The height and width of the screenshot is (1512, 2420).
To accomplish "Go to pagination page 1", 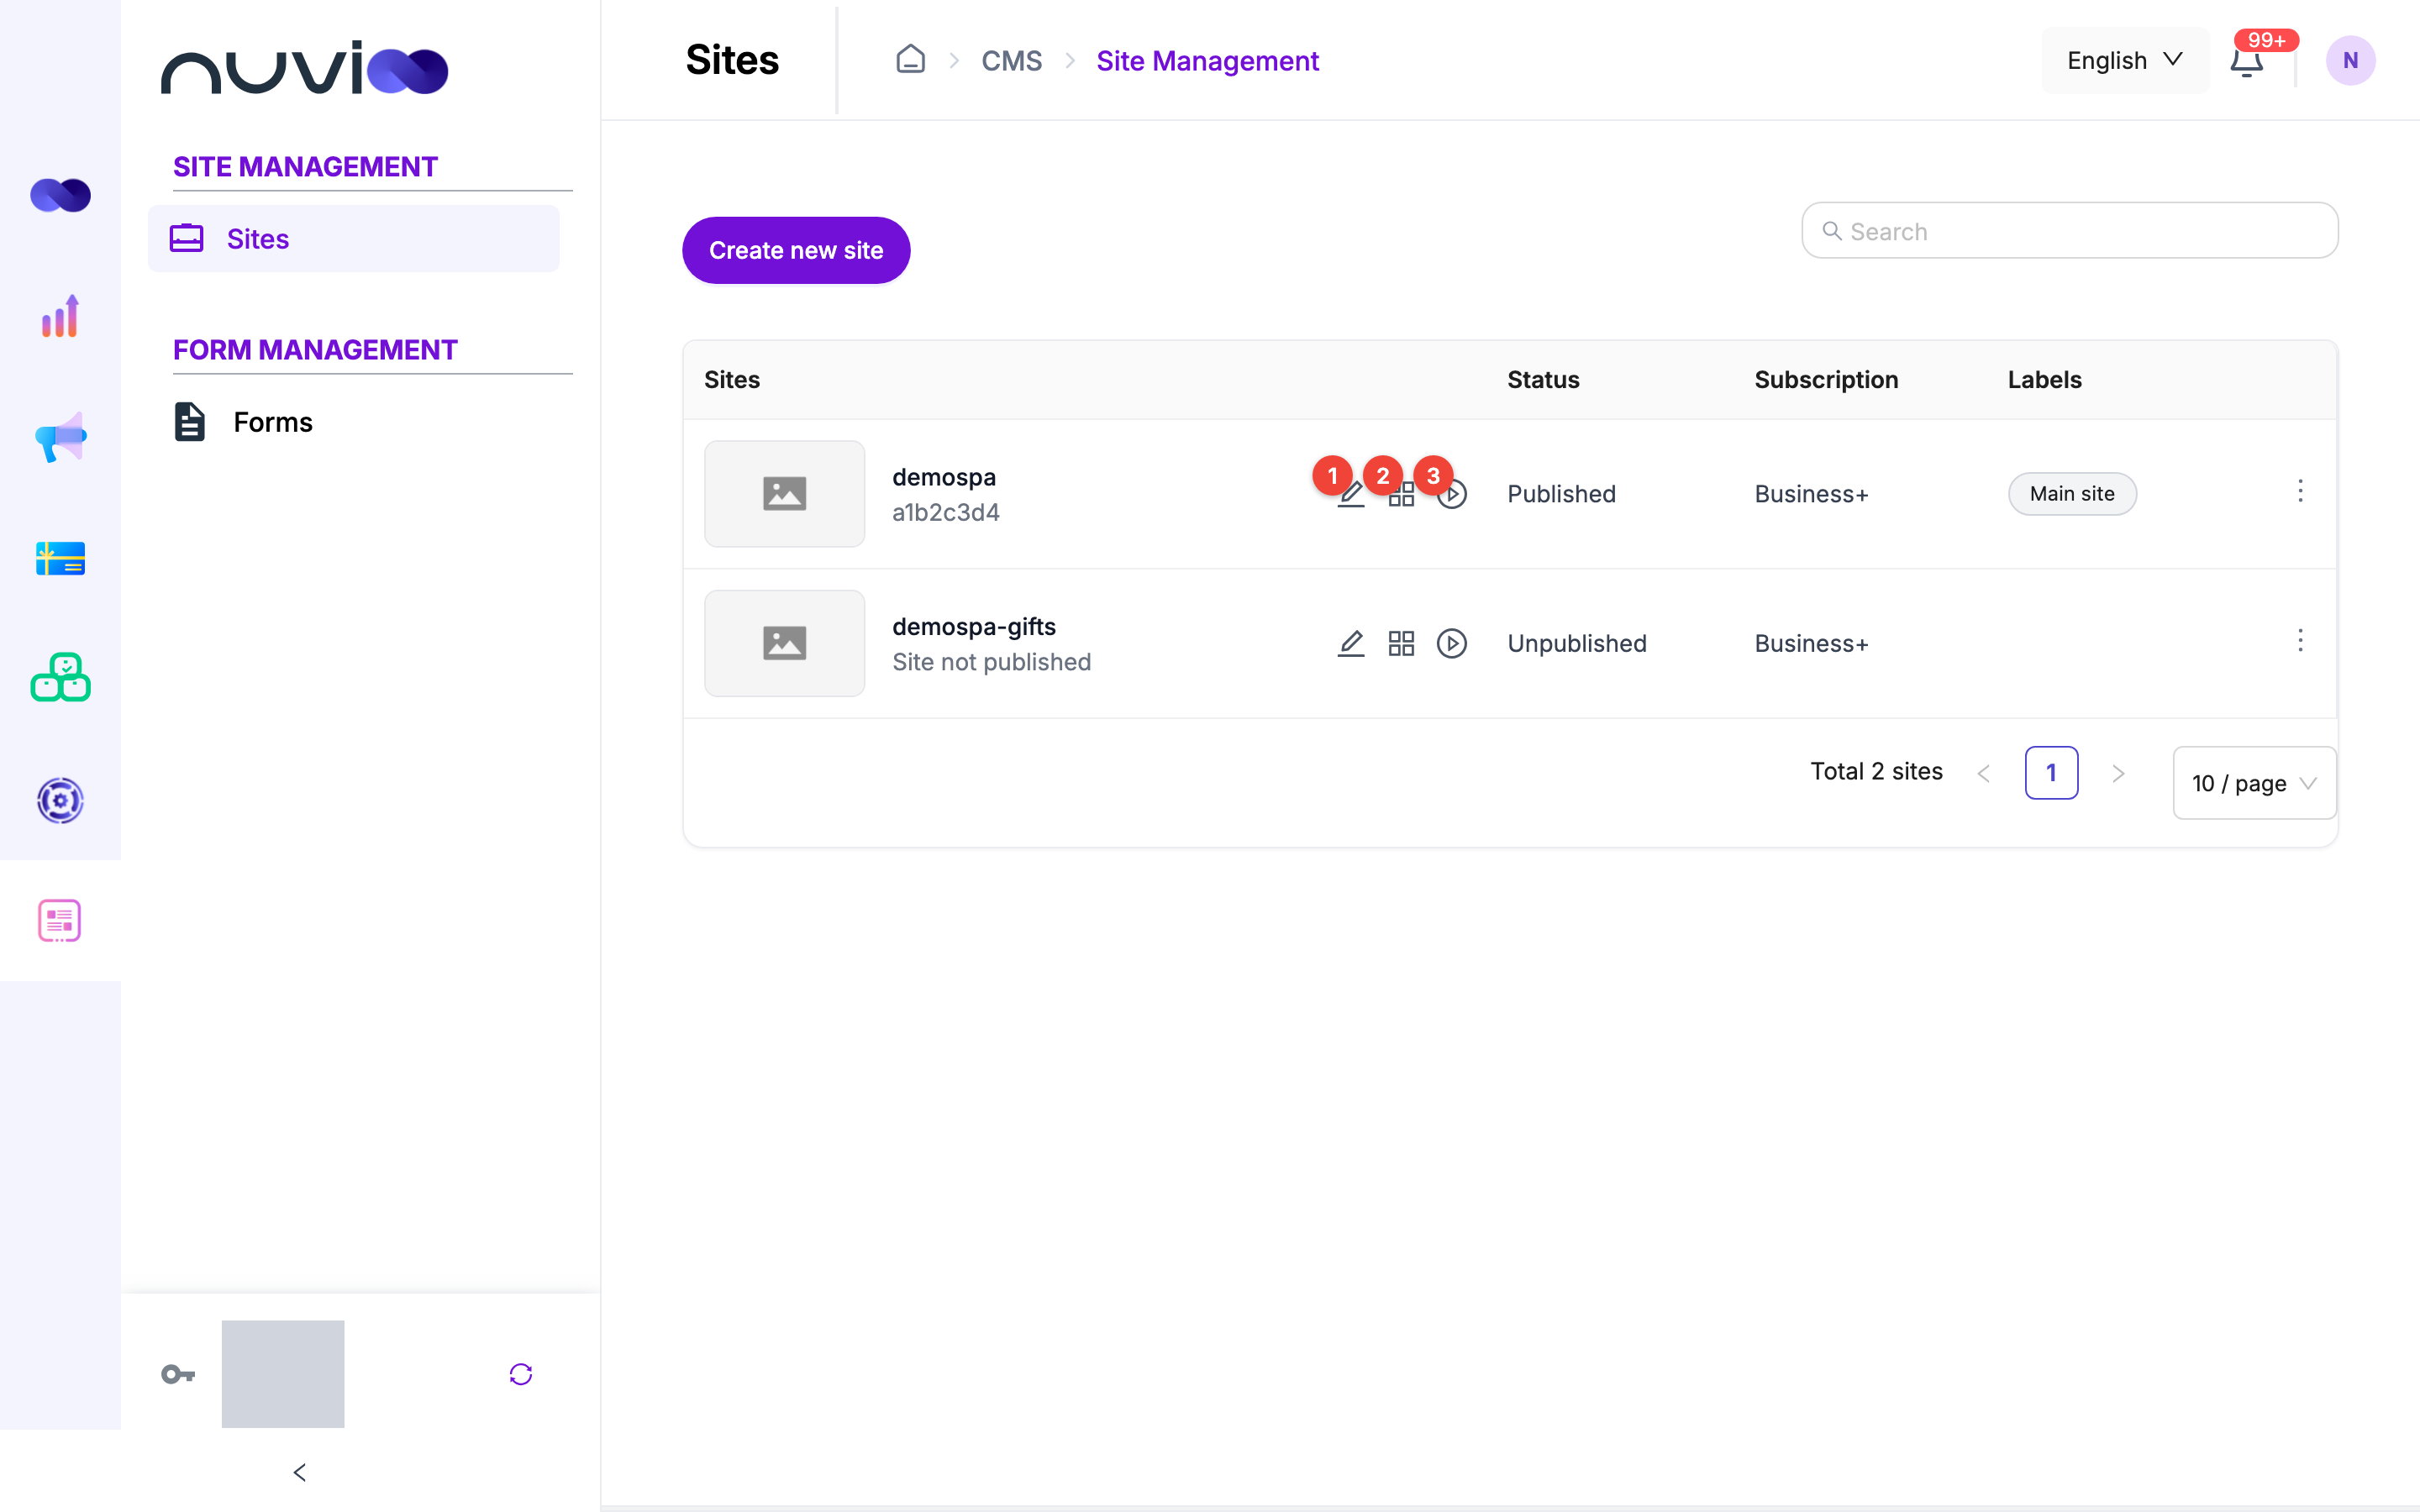I will click(x=2051, y=772).
